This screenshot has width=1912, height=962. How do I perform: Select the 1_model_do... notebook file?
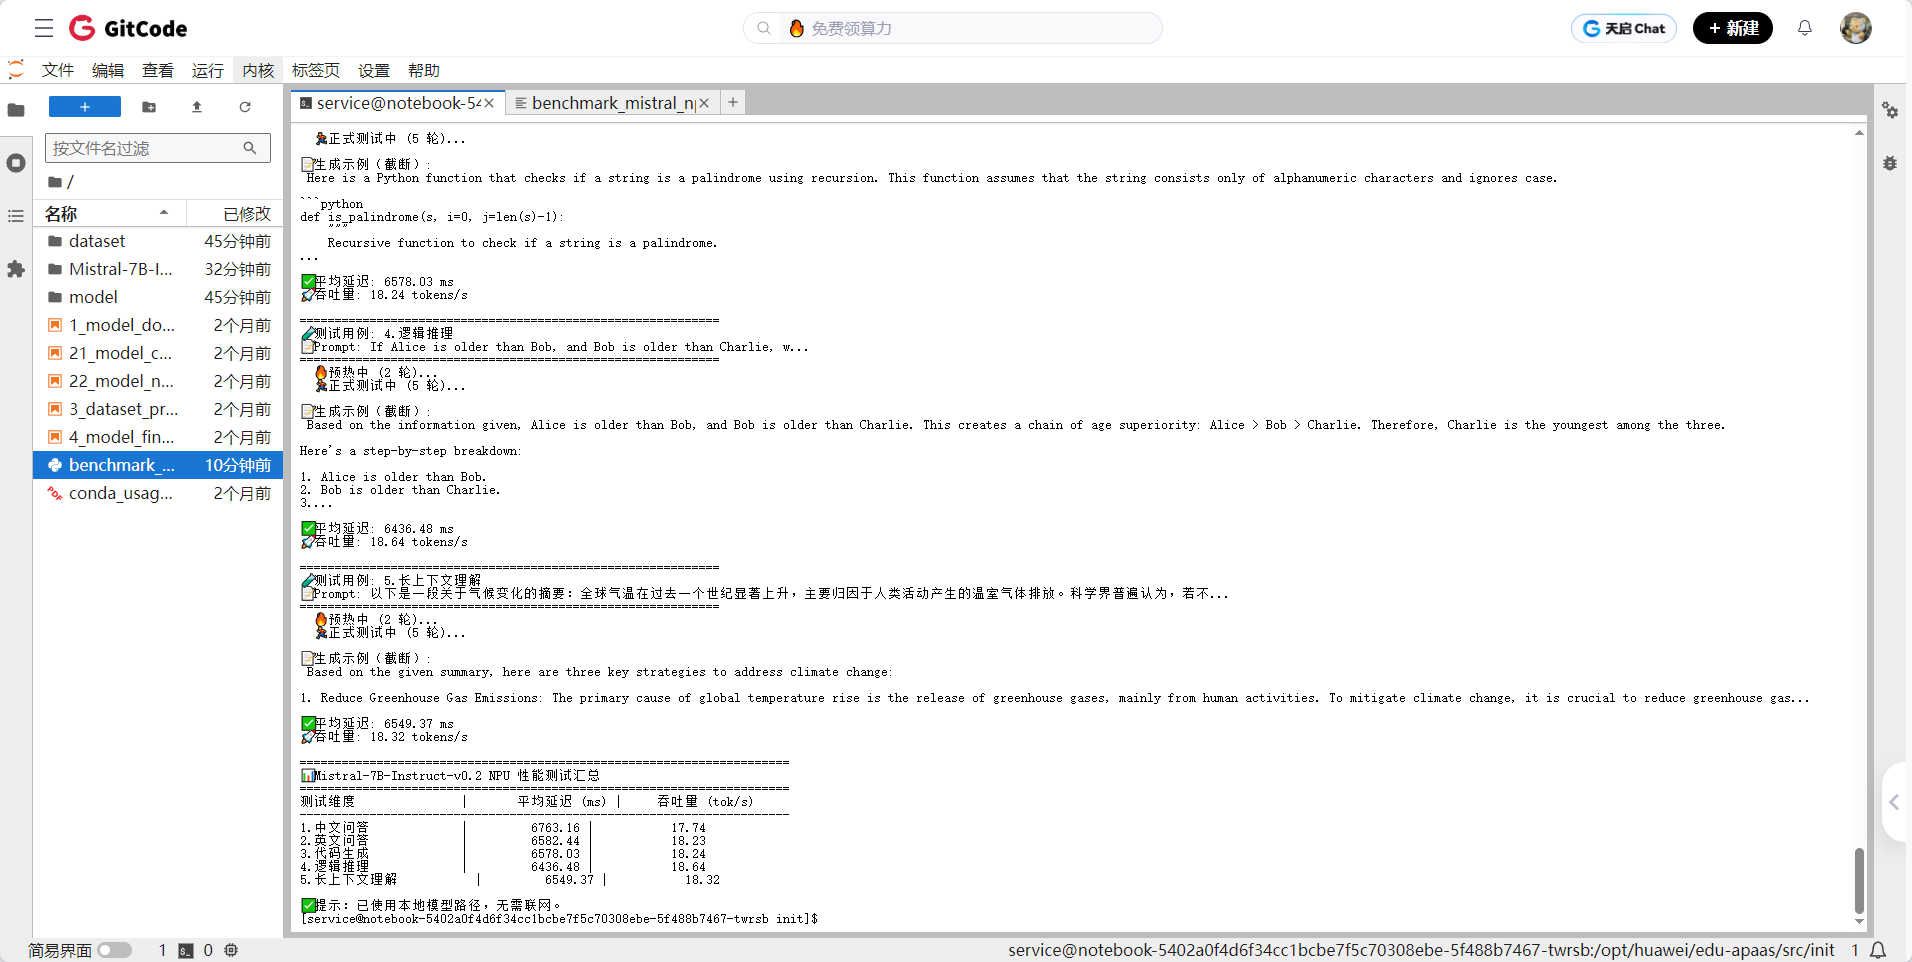(158, 325)
